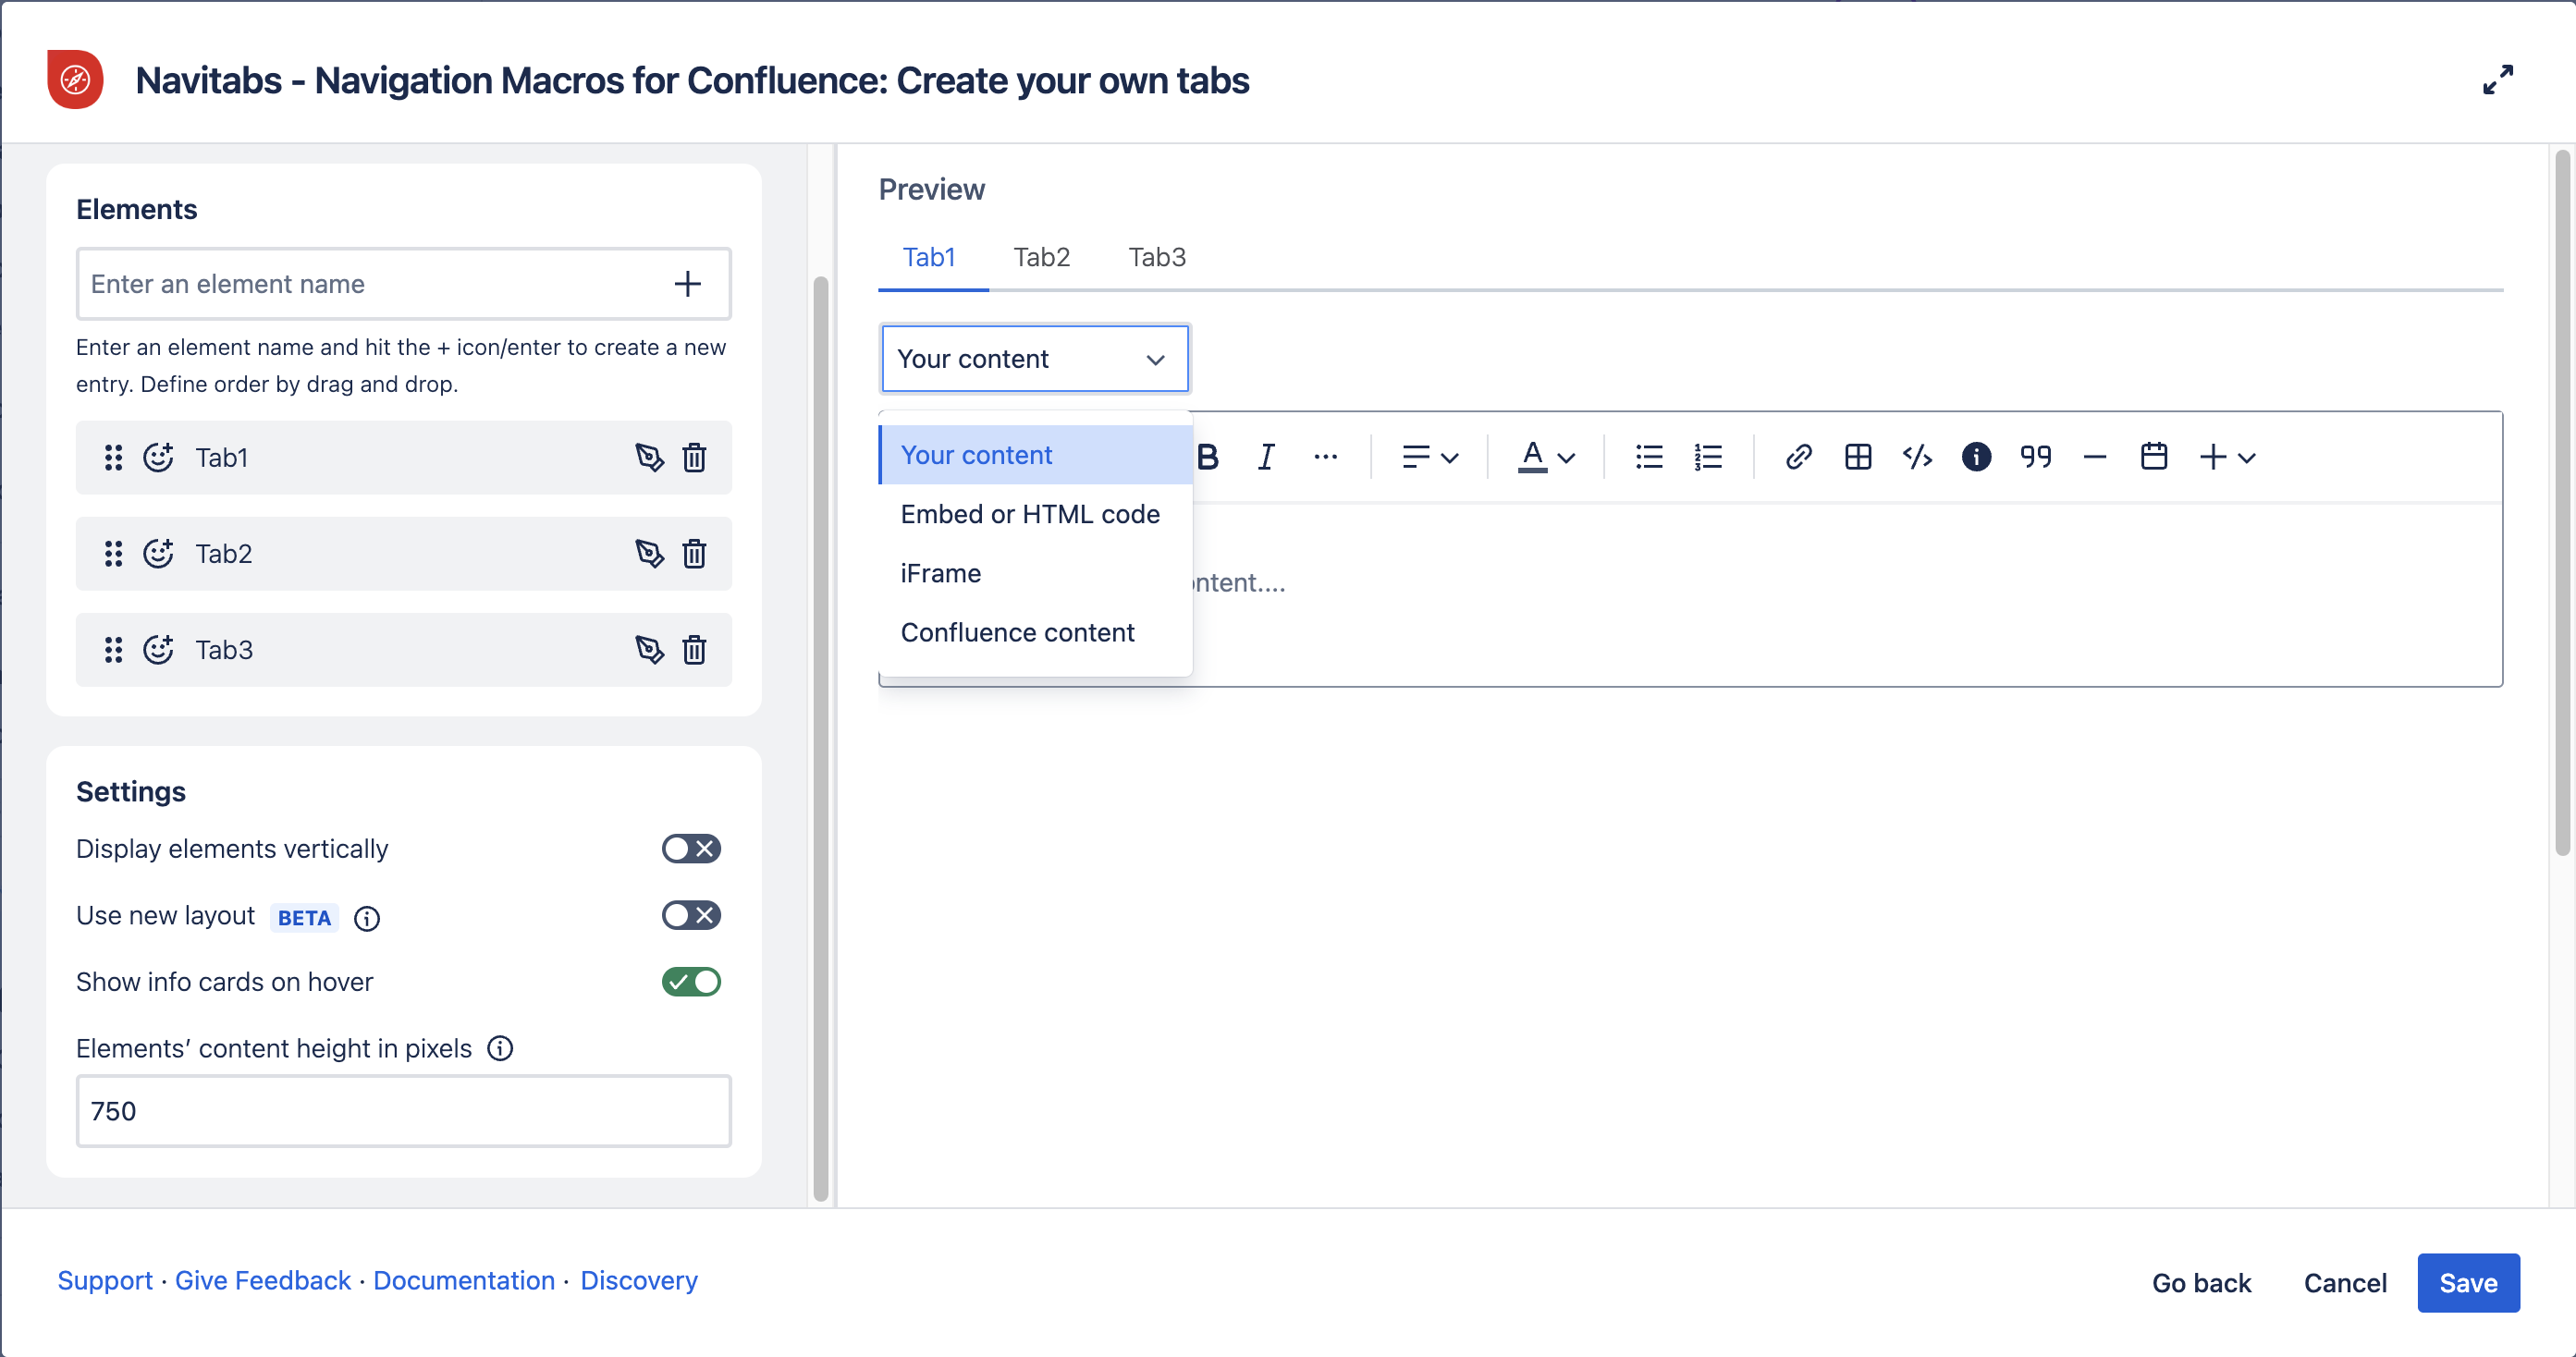This screenshot has width=2576, height=1357.
Task: Insert a table in the editor
Action: pos(1857,457)
